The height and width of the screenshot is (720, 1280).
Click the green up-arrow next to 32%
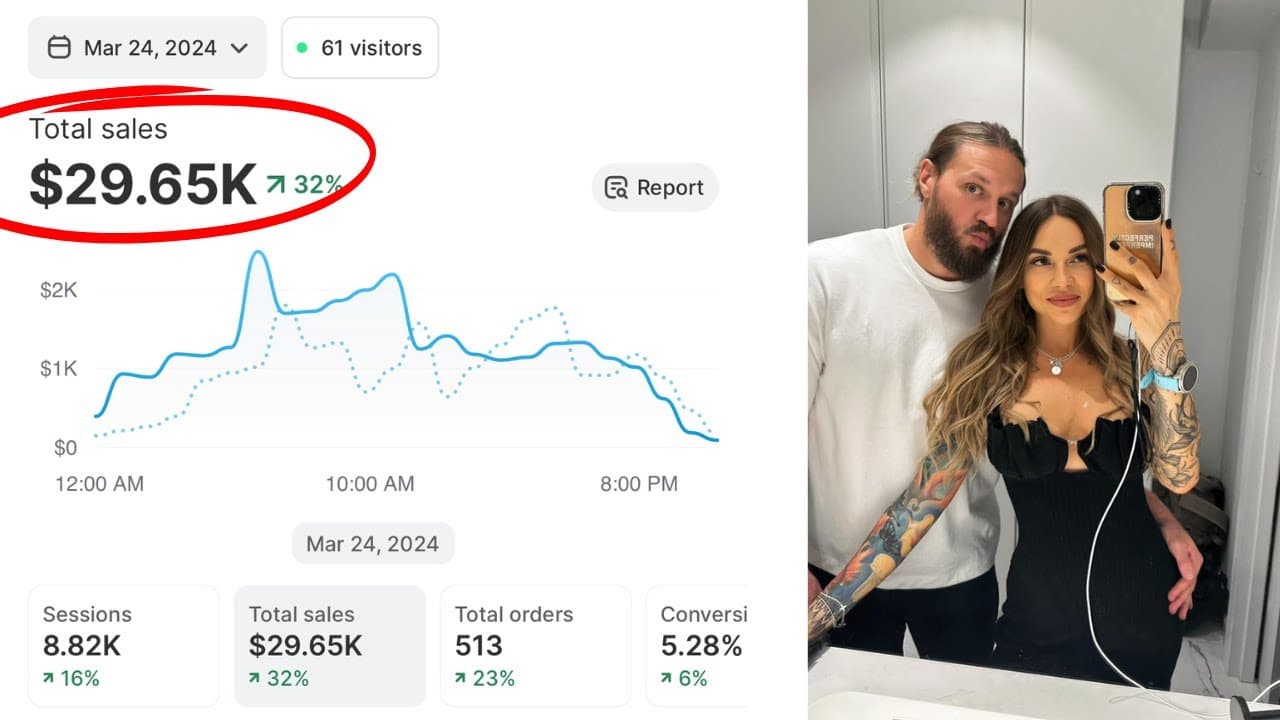coord(276,184)
